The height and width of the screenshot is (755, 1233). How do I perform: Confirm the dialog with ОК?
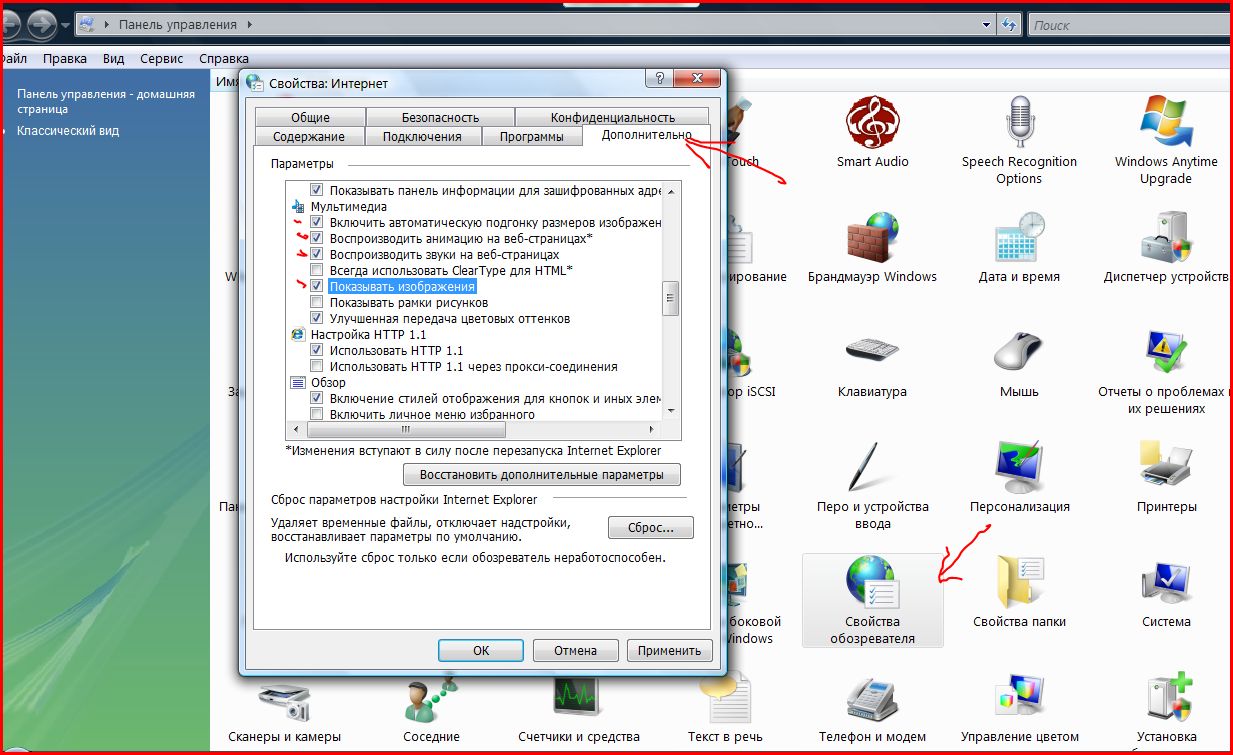coord(481,650)
